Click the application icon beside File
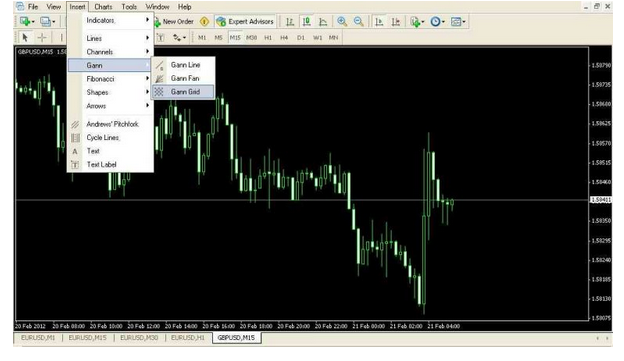Image resolution: width=624 pixels, height=361 pixels. point(20,7)
